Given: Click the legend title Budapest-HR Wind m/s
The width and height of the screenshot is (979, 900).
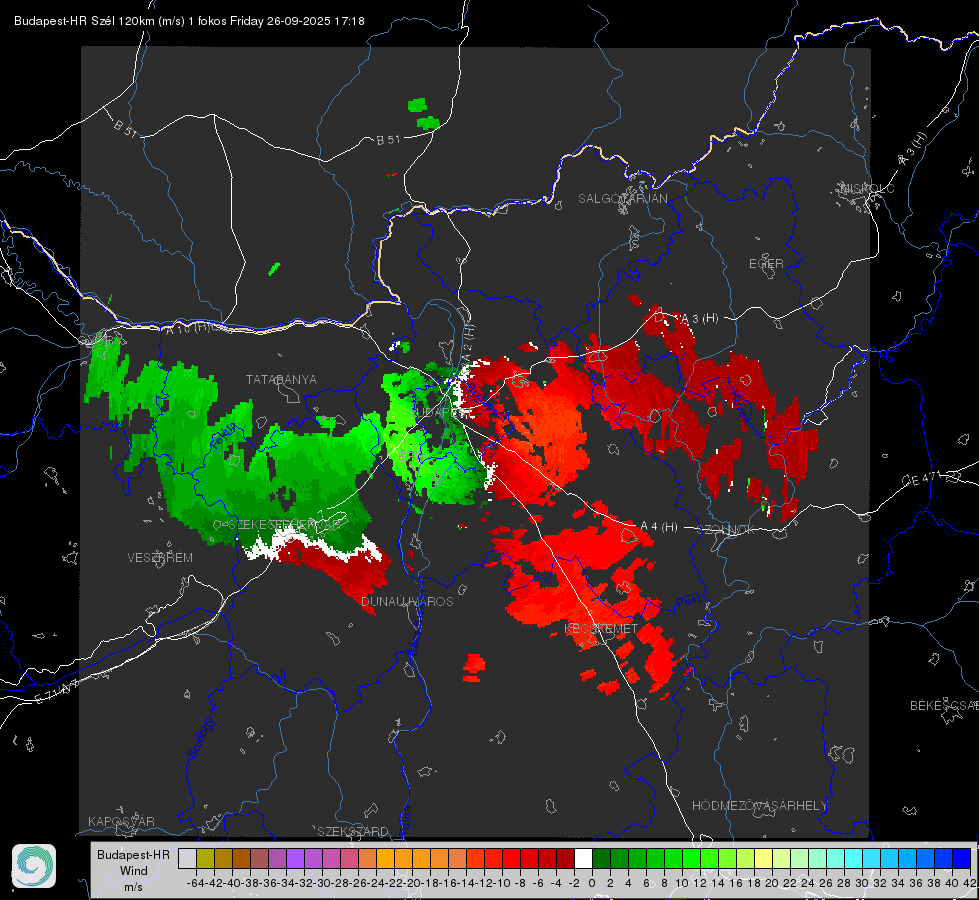Looking at the screenshot, I should tap(133, 870).
